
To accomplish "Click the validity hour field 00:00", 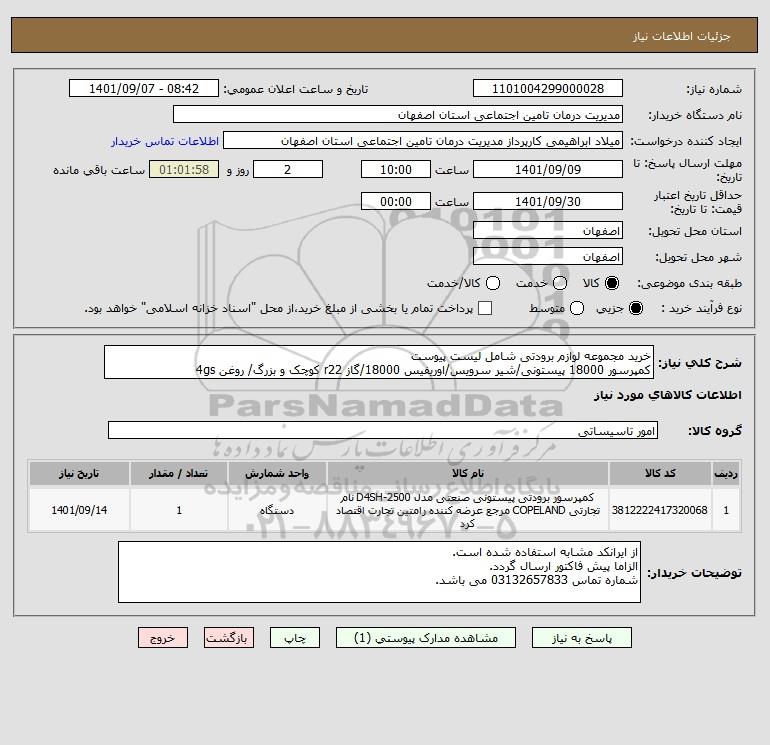I will pos(396,201).
